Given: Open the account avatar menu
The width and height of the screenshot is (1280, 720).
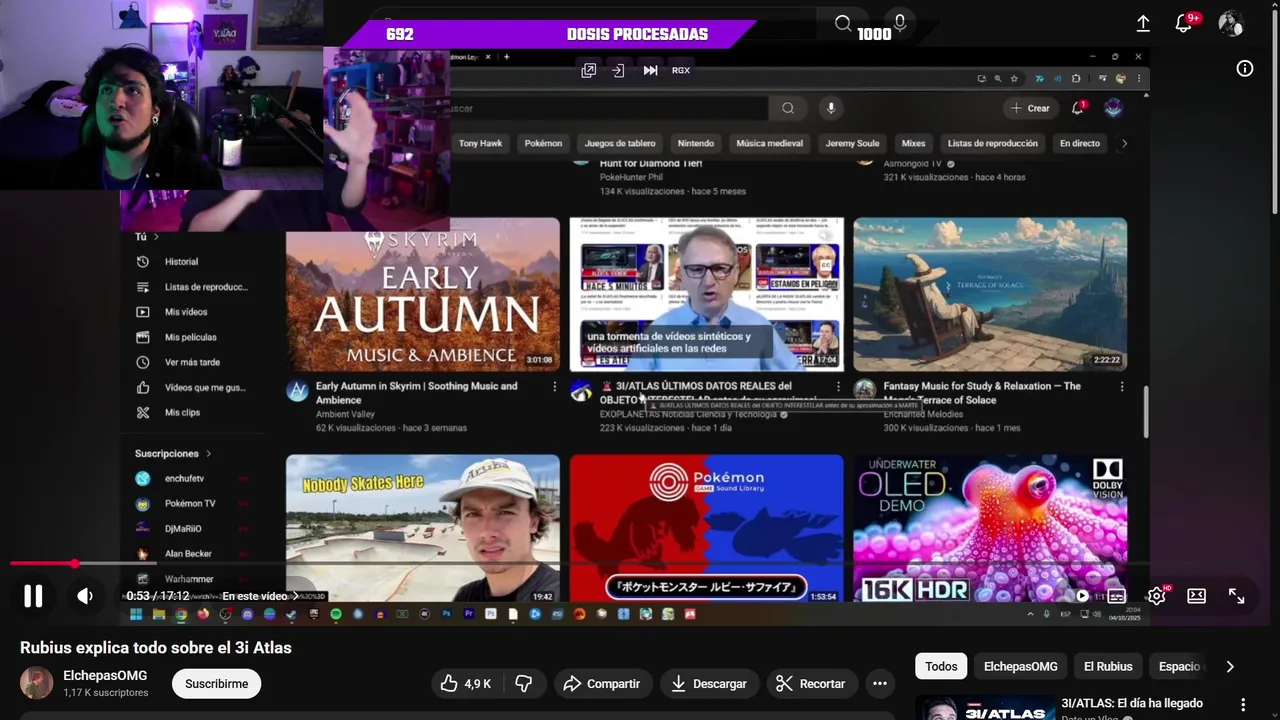Looking at the screenshot, I should tap(1231, 23).
